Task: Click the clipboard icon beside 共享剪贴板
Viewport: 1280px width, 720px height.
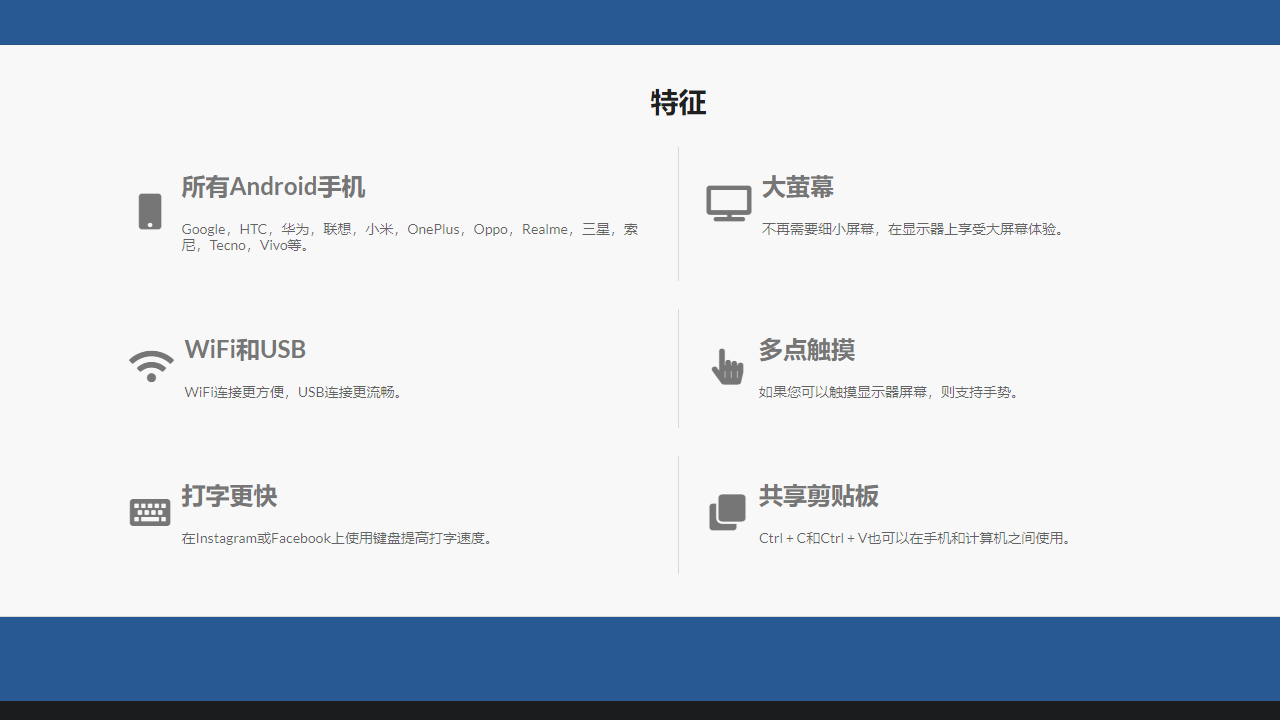Action: pyautogui.click(x=727, y=511)
